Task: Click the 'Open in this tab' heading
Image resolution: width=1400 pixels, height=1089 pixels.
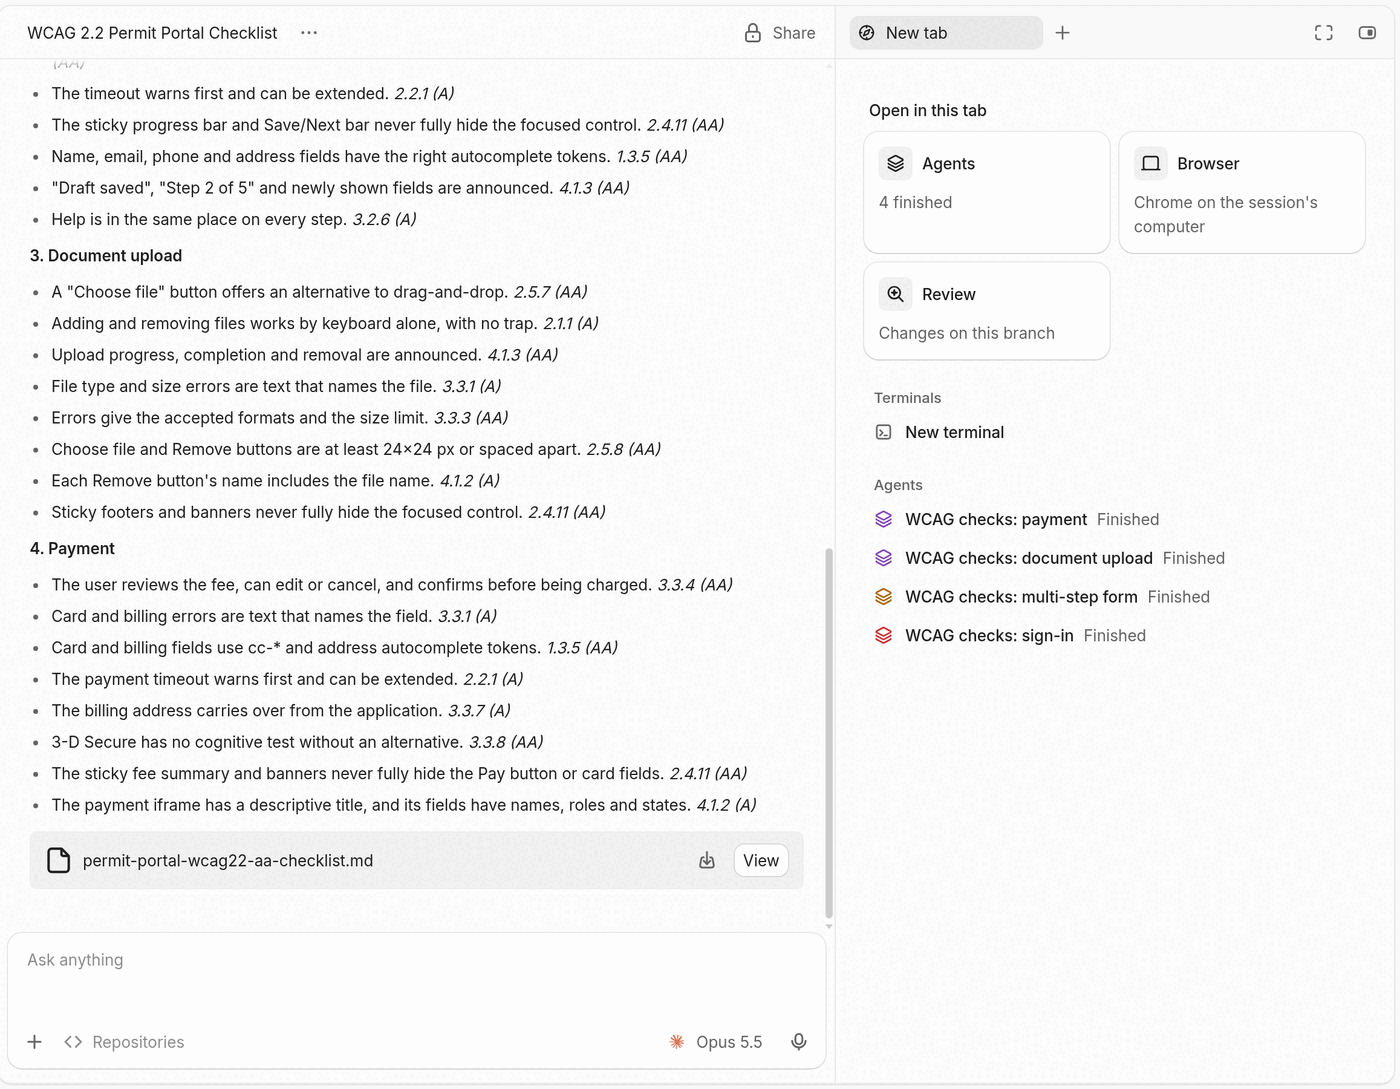Action: tap(928, 111)
